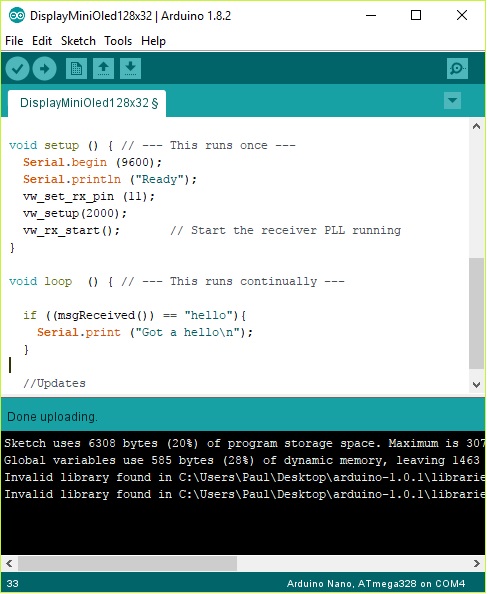The width and height of the screenshot is (488, 594).
Task: Click the '//Updates' comment line
Action: [54, 383]
